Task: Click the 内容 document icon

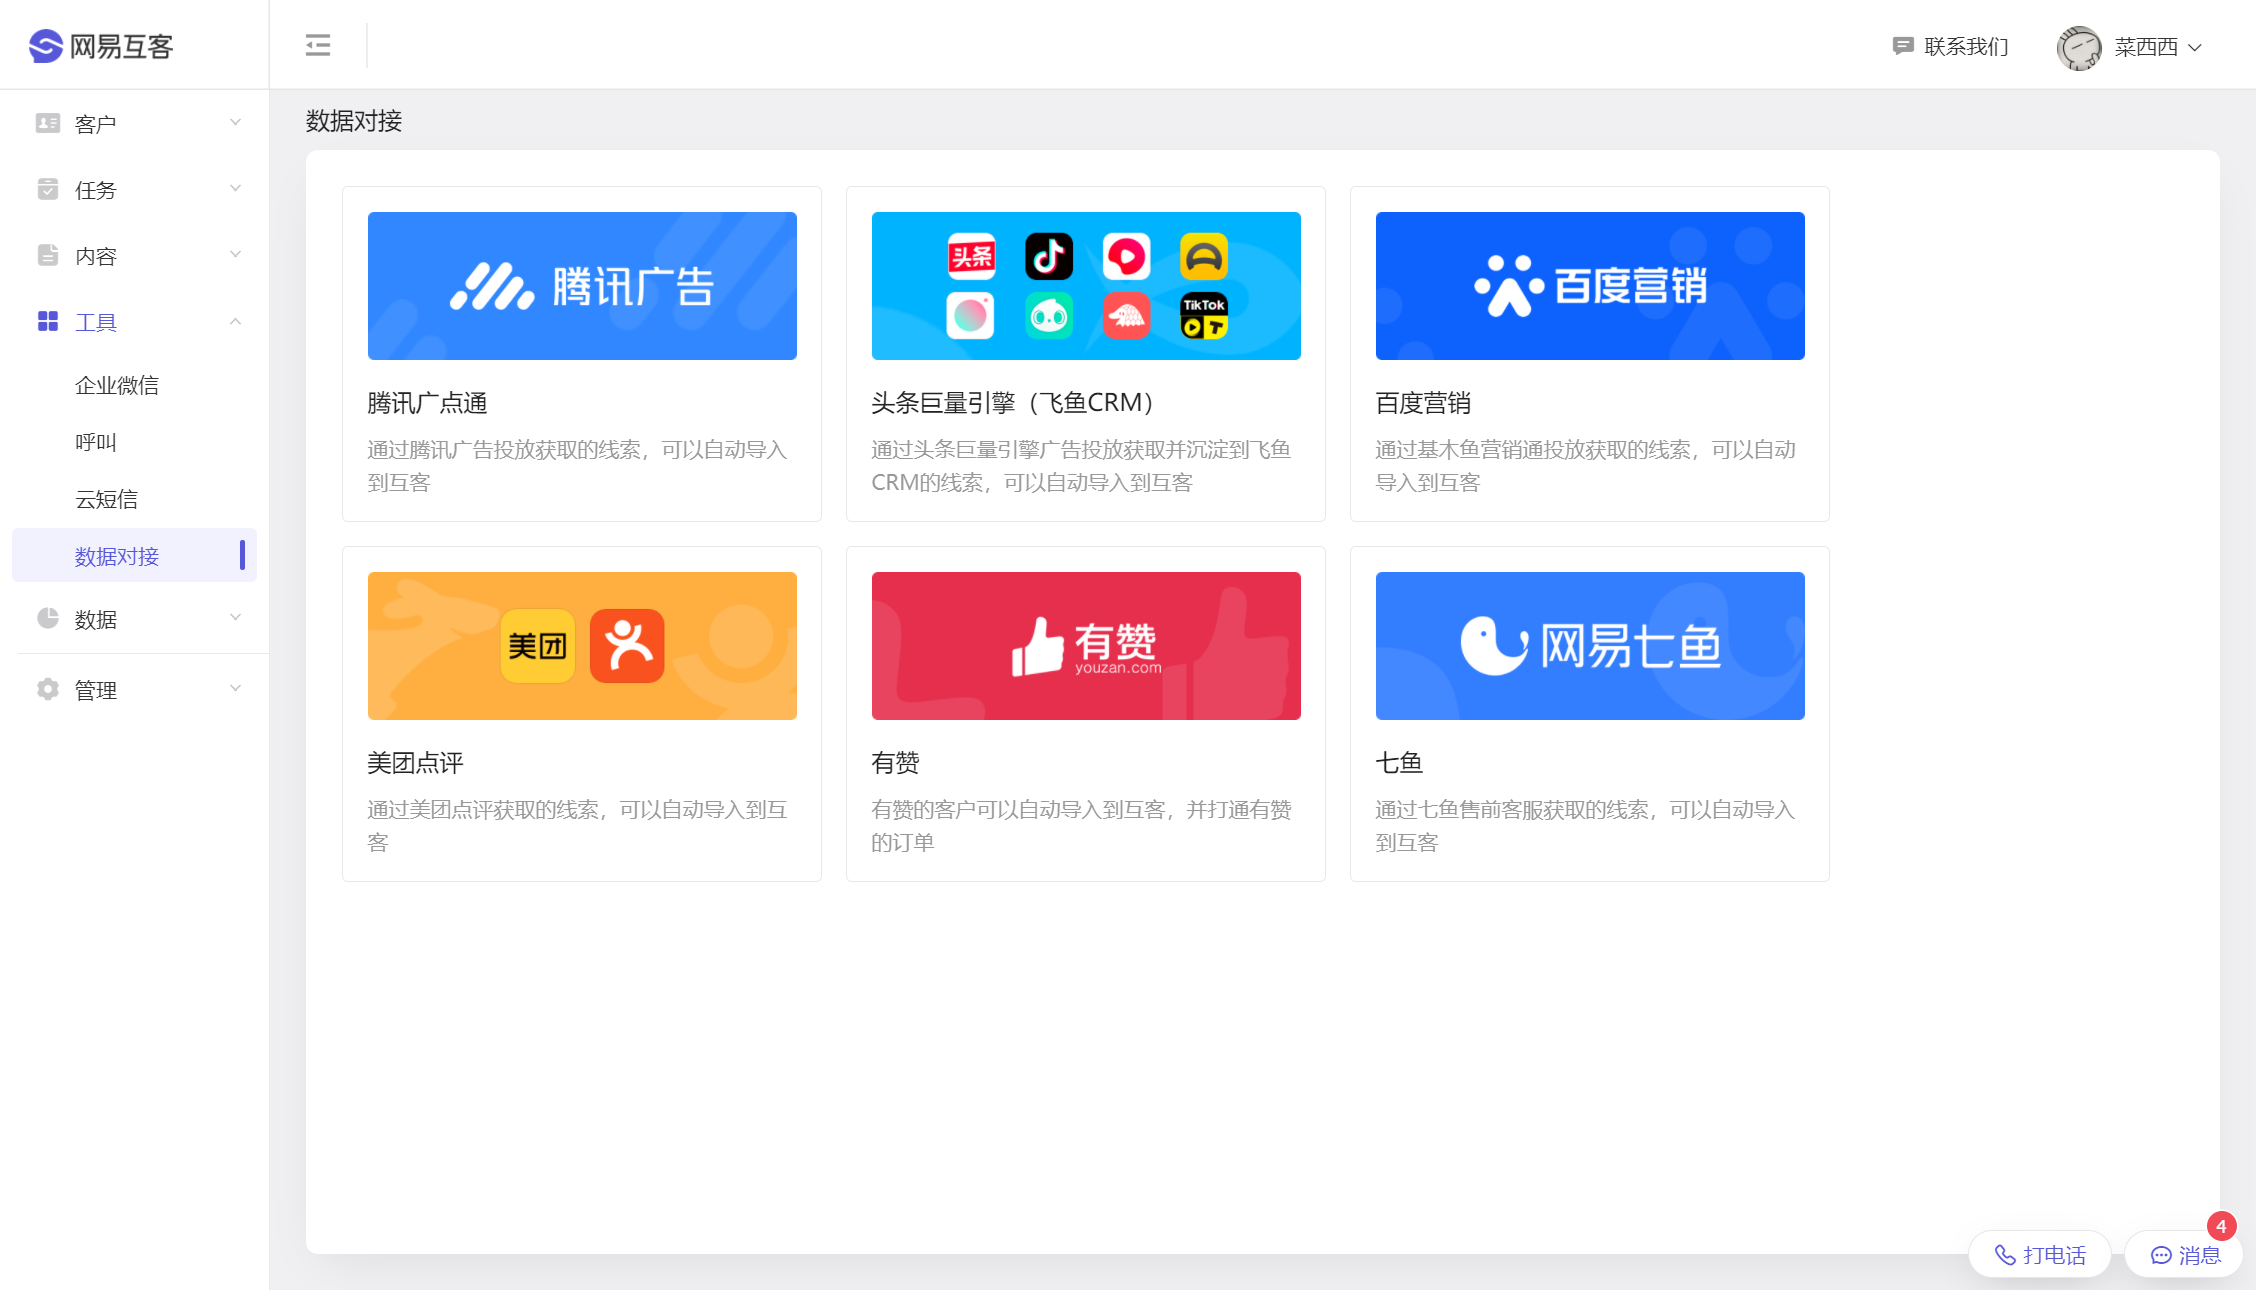Action: 48,255
